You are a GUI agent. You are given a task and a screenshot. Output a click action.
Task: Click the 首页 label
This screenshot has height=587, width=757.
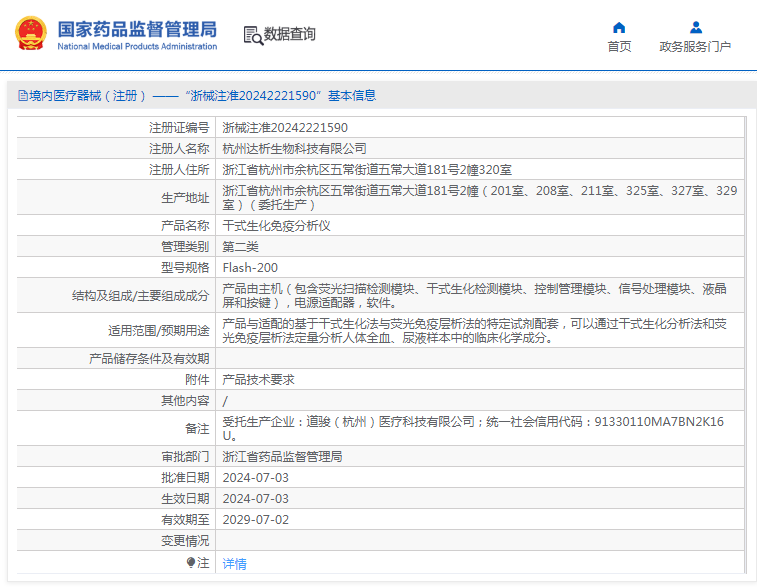pos(619,46)
